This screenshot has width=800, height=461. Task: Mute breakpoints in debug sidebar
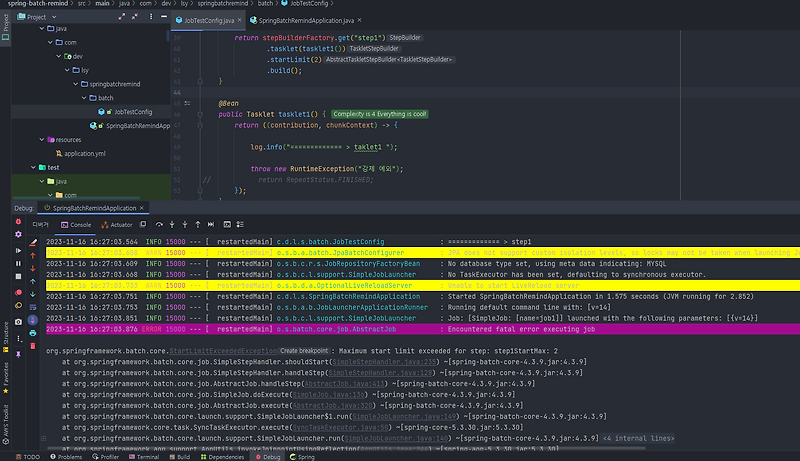tap(18, 305)
